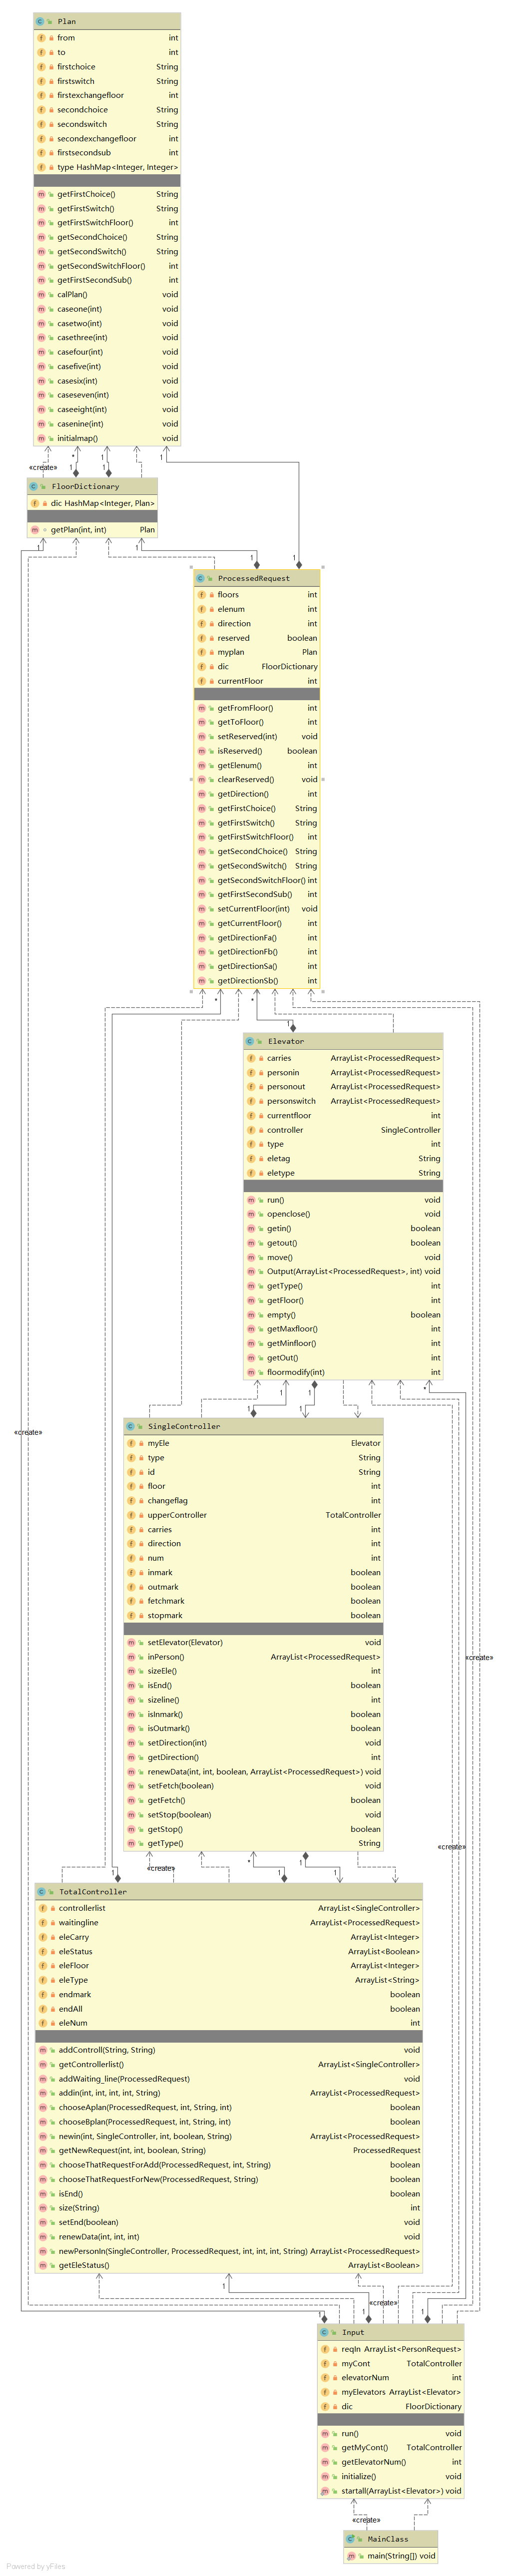Viewport: 508px width, 2576px height.
Task: Select the Input class header
Action: coord(391,2332)
